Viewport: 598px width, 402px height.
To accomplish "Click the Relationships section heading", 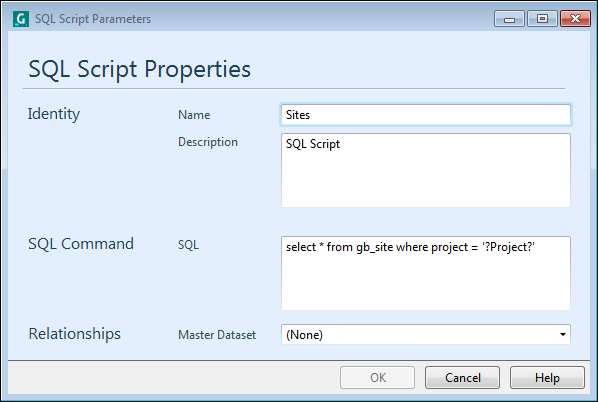I will [x=74, y=334].
